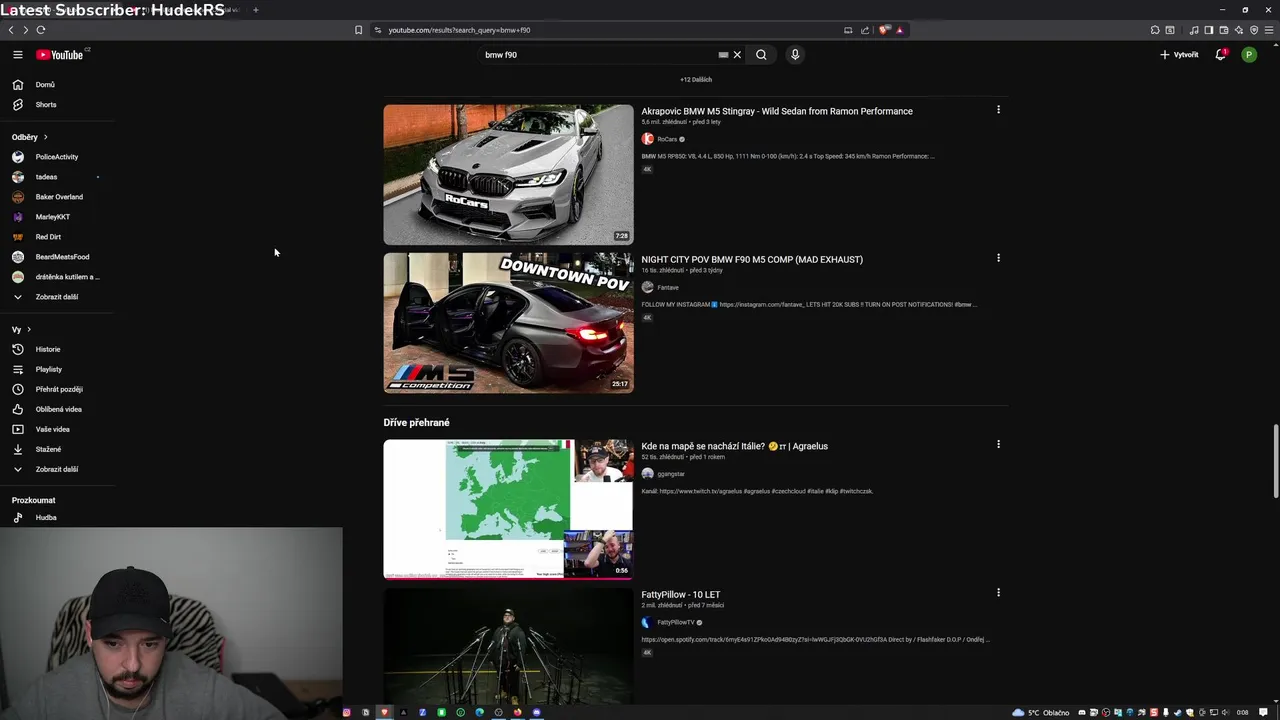Open the Instagram icon in the taskbar
The width and height of the screenshot is (1280, 720).
click(x=347, y=712)
